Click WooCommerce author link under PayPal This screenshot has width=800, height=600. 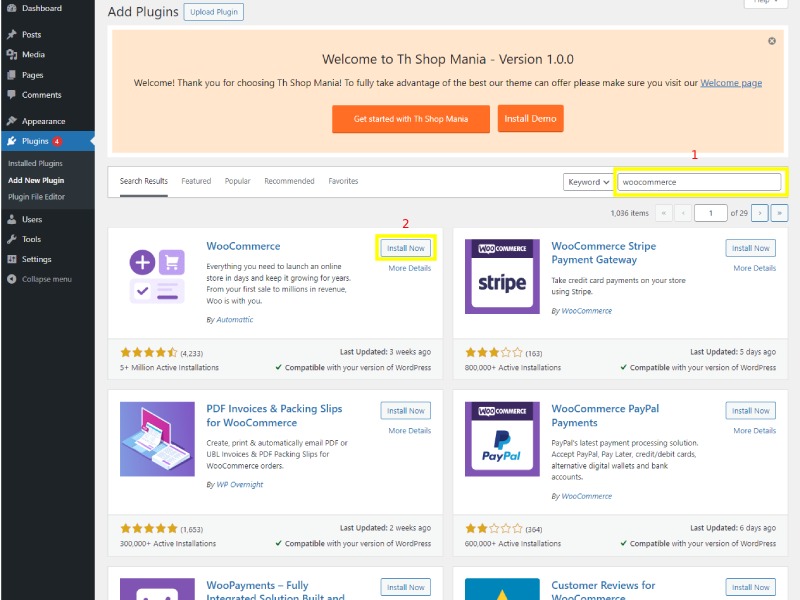(587, 496)
